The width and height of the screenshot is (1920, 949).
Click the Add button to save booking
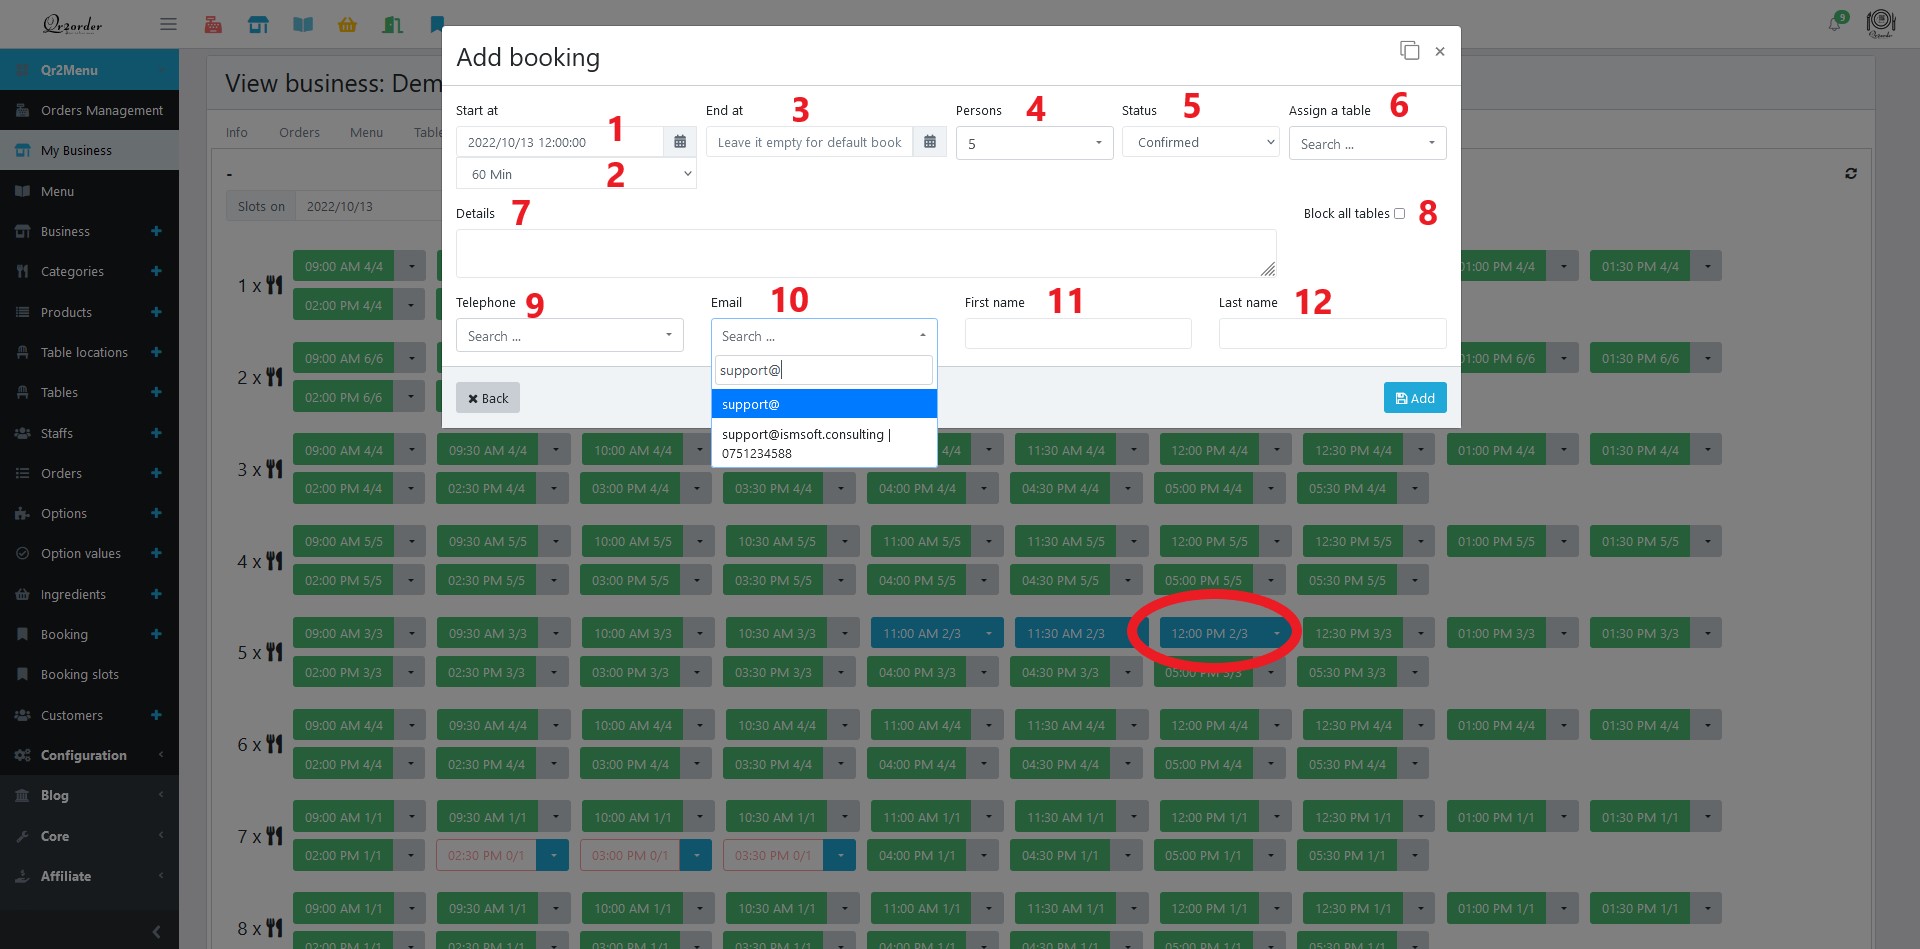coord(1414,397)
